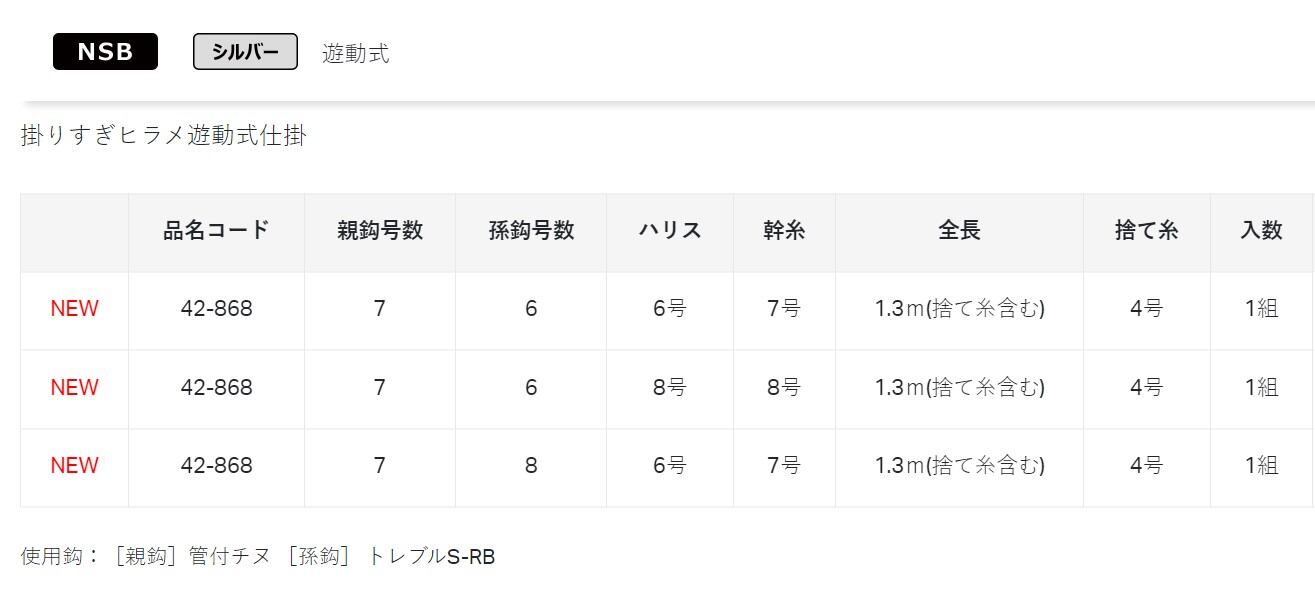Click the 遊動式 label
1315x592 pixels.
point(356,54)
